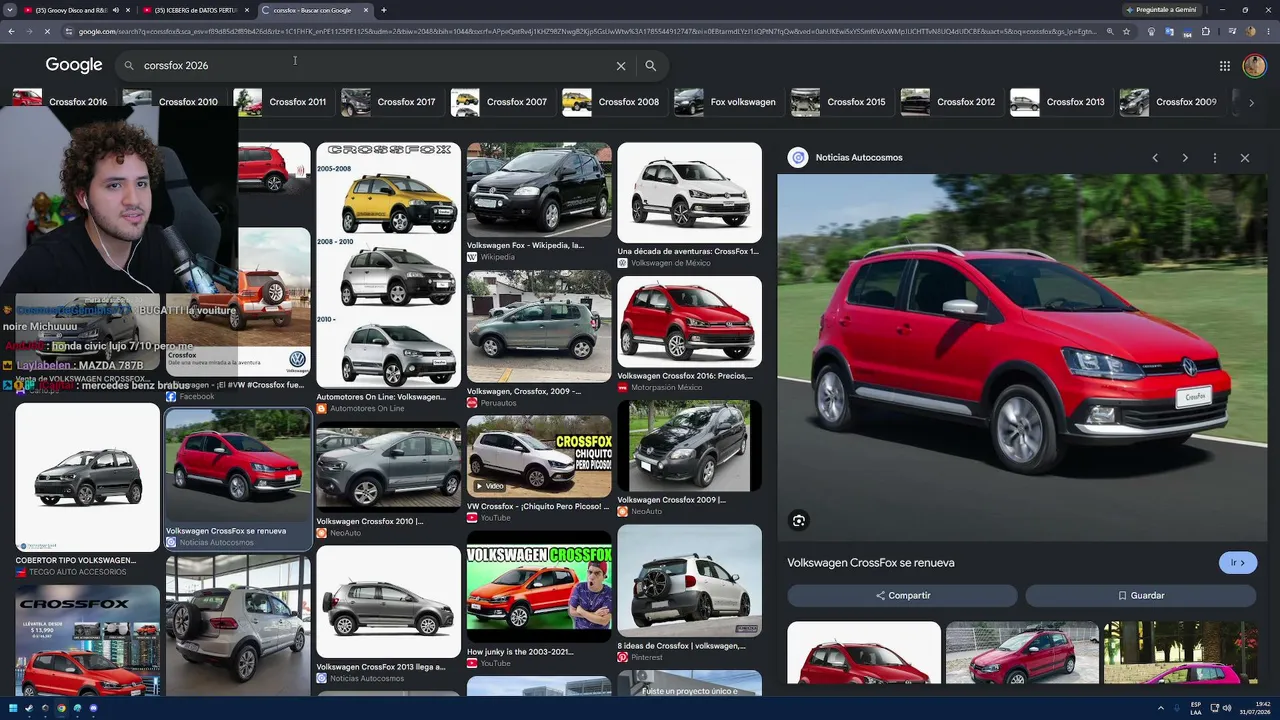This screenshot has width=1280, height=720.
Task: Go to the Google logo homepage
Action: point(74,65)
